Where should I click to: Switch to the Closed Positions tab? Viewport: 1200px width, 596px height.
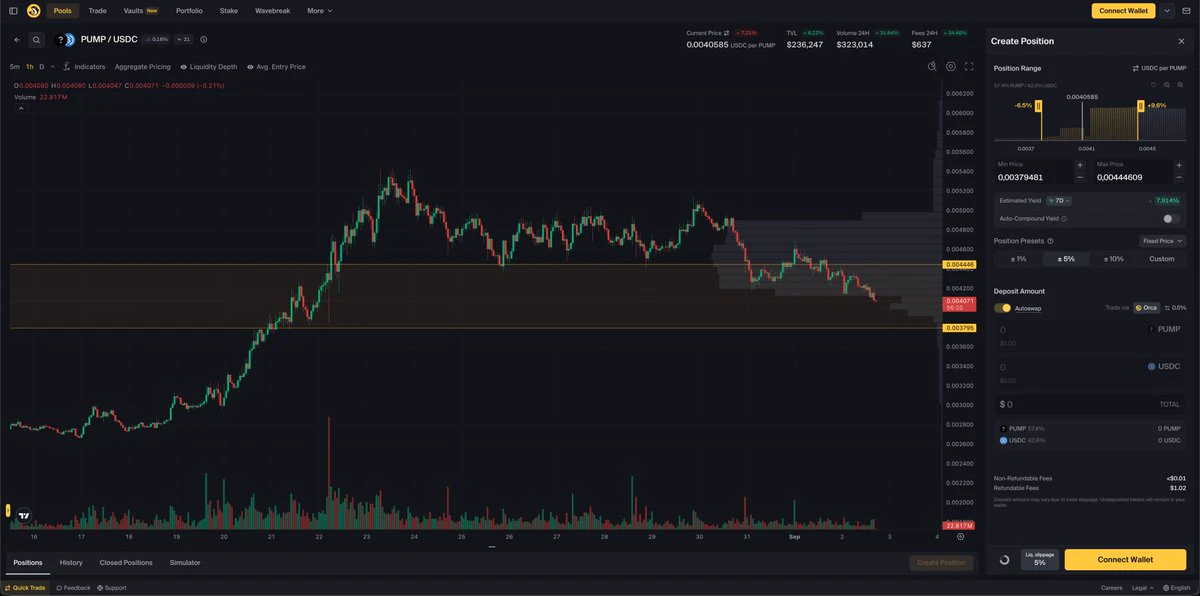pos(126,563)
